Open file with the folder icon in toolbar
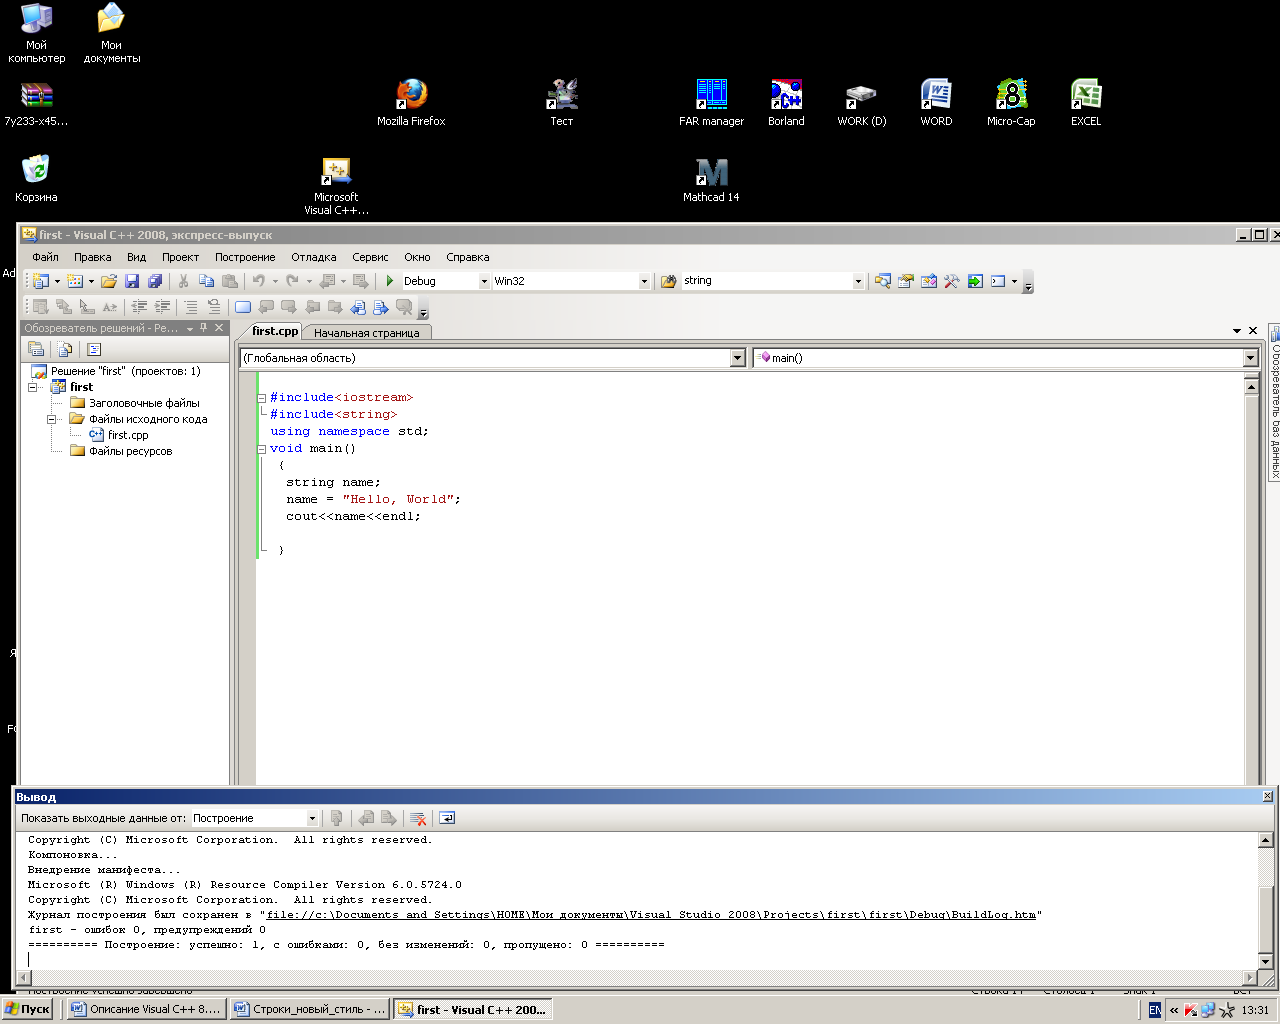Viewport: 1280px width, 1024px height. pyautogui.click(x=109, y=281)
